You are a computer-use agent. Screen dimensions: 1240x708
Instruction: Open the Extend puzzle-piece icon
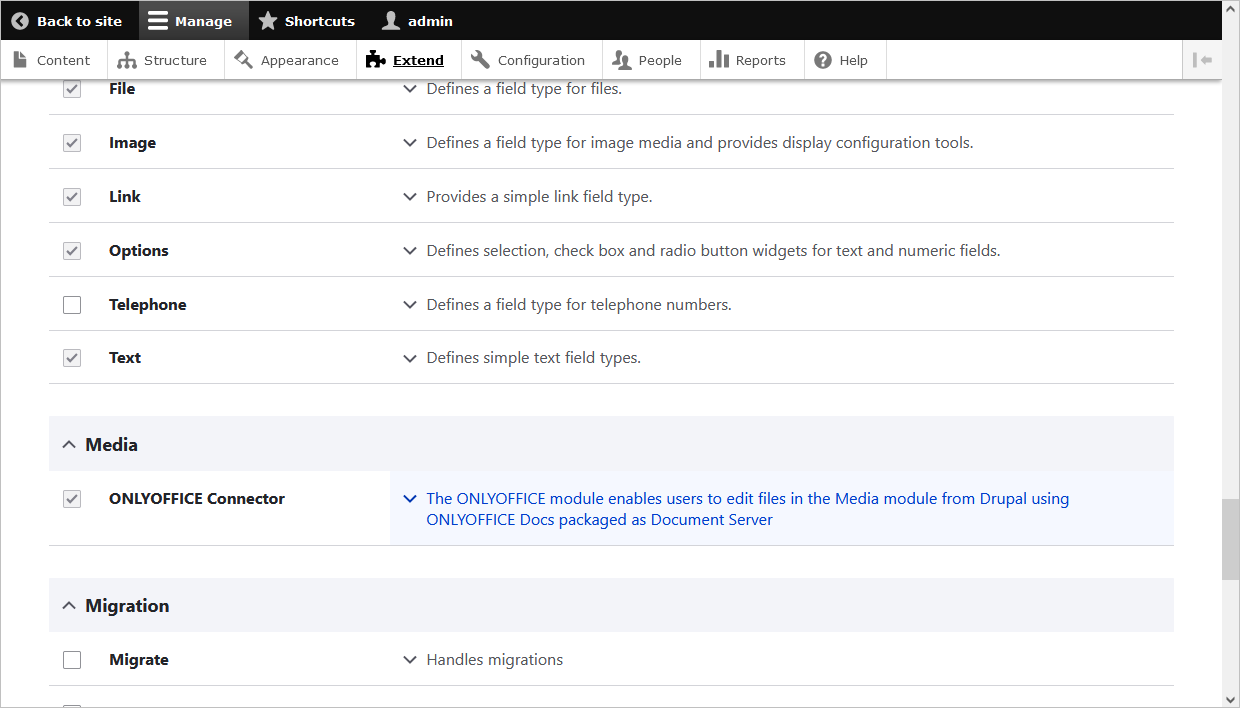pyautogui.click(x=374, y=59)
